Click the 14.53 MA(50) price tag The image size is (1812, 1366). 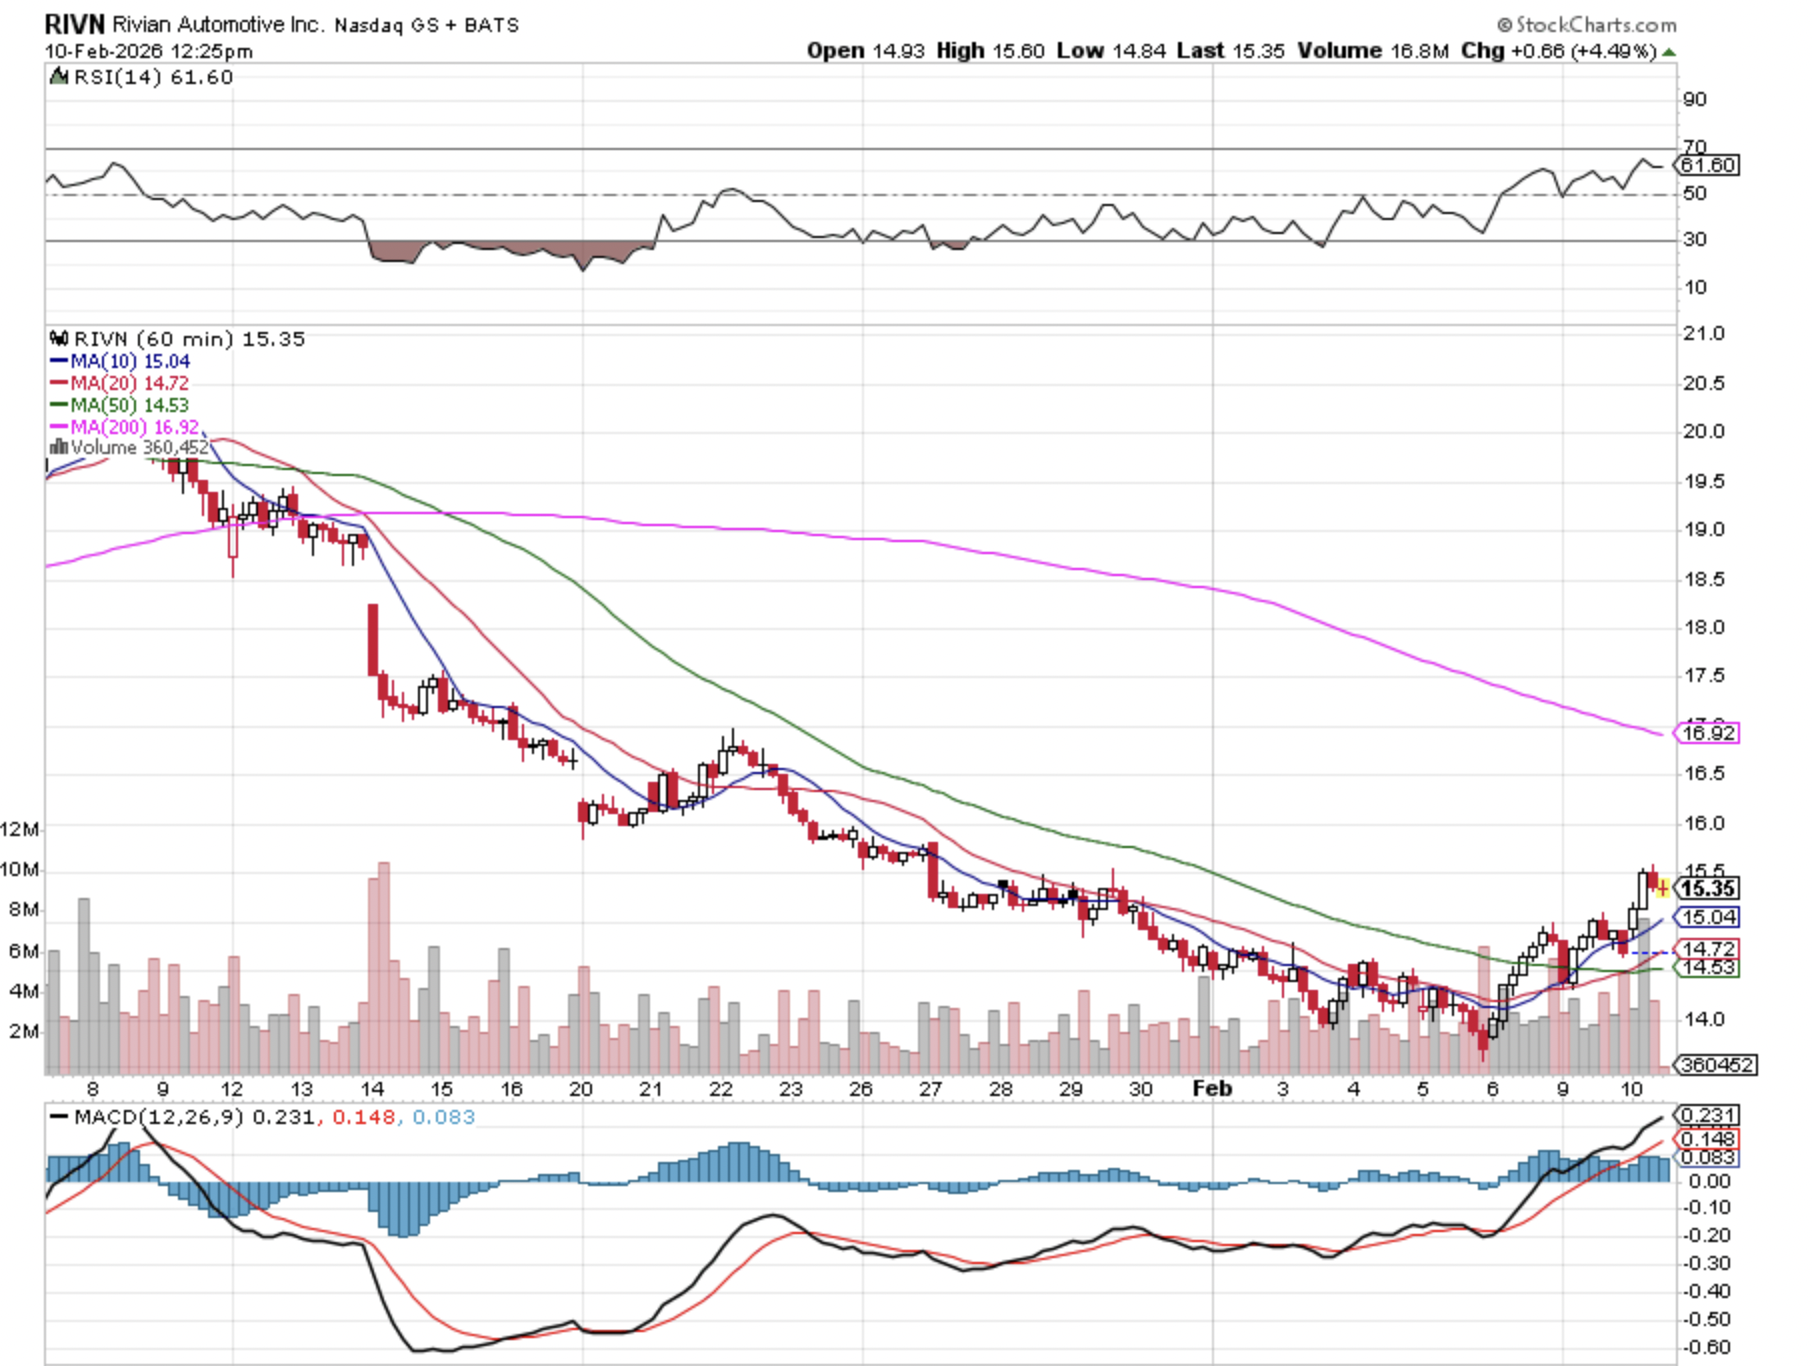[1708, 967]
